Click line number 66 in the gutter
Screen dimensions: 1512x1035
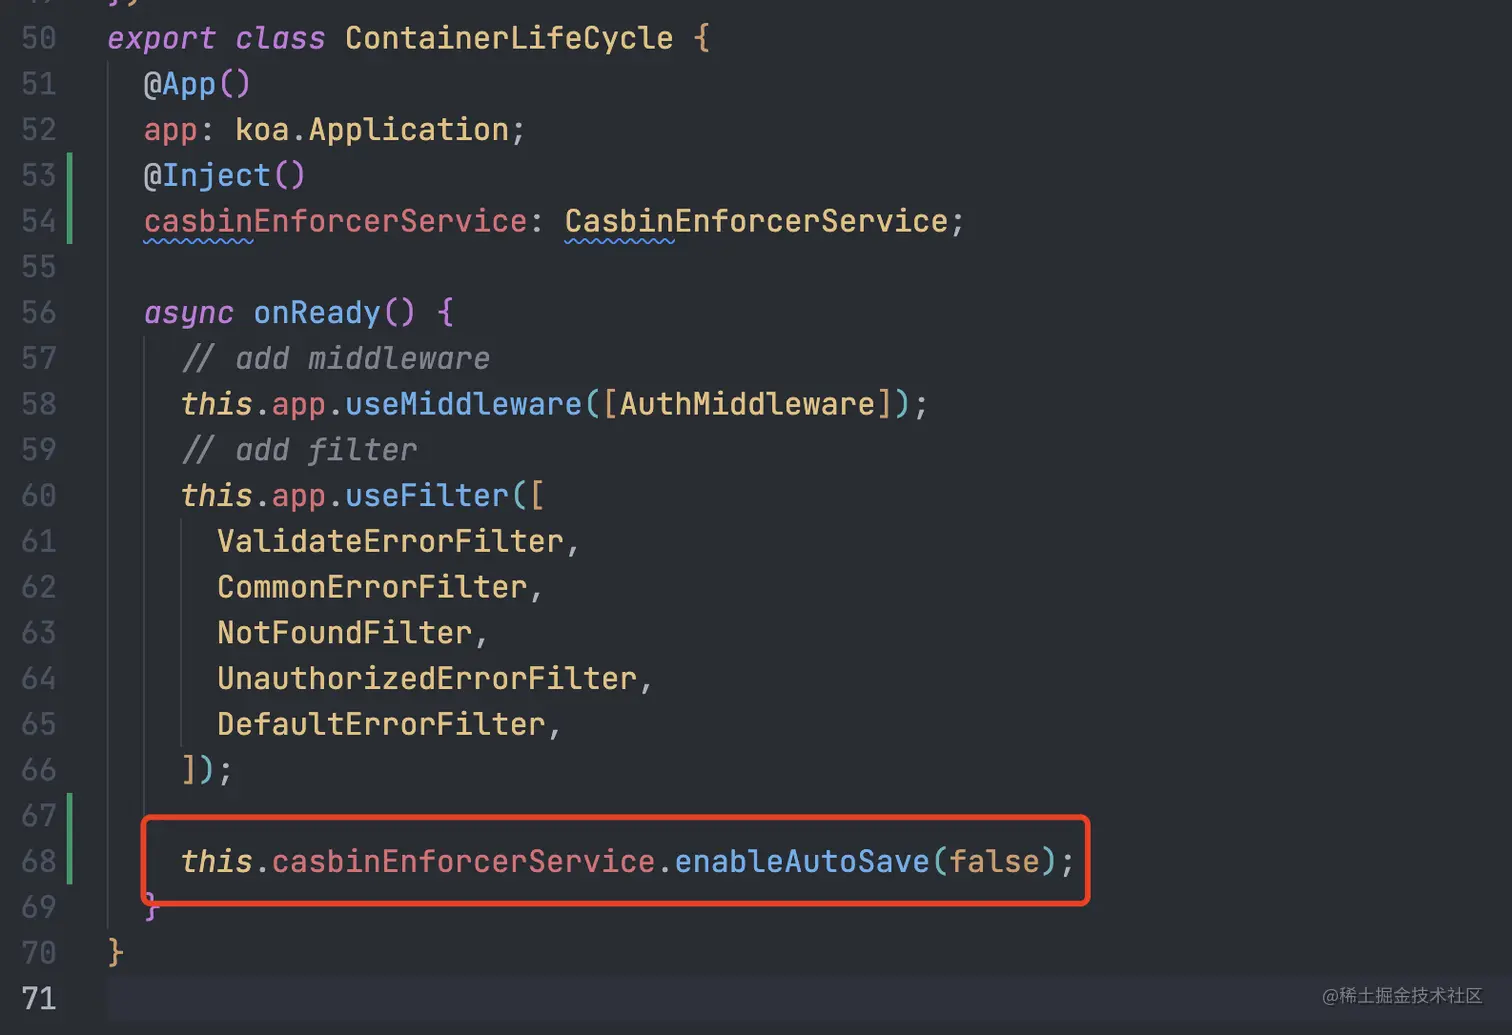tap(39, 770)
